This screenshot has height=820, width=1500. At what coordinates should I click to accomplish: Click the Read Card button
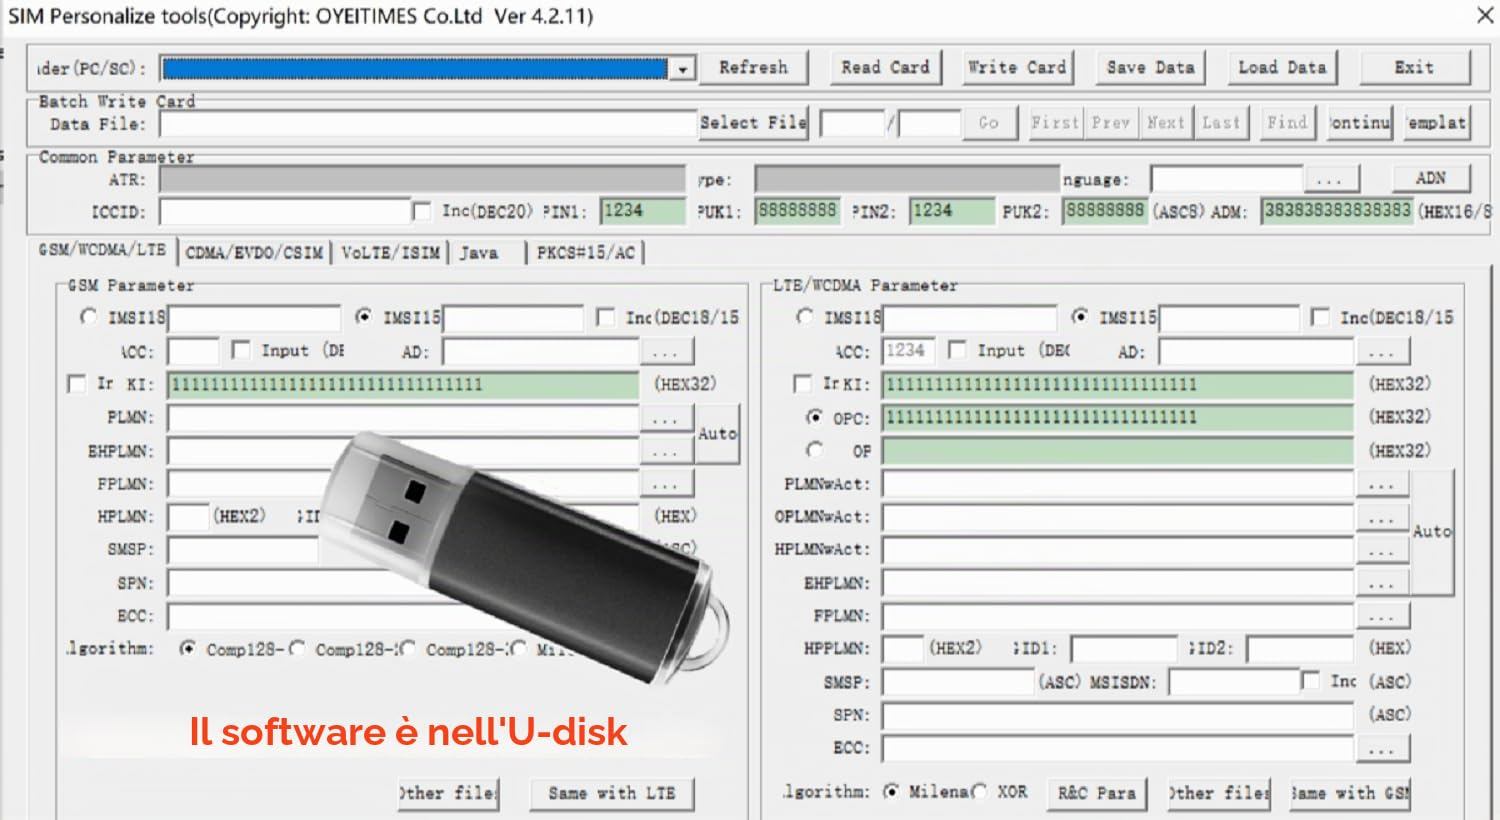(885, 67)
